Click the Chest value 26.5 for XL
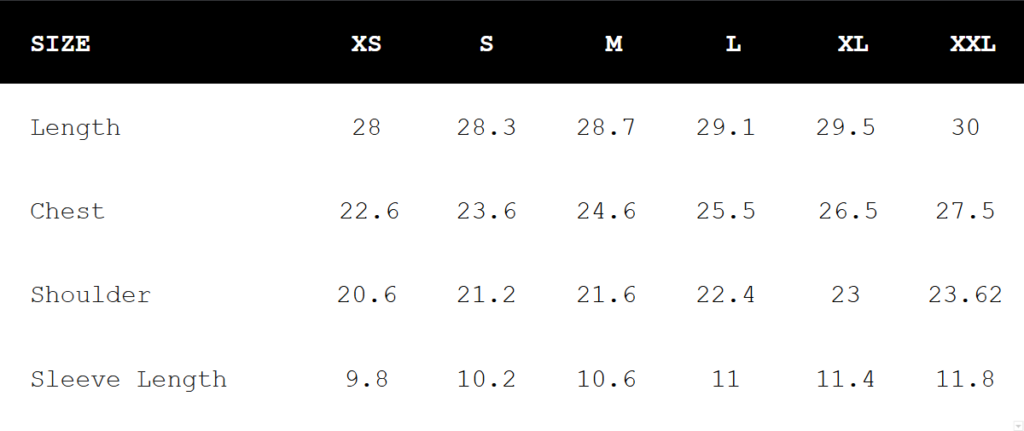Screen dimensions: 1024x431 [x=846, y=212]
